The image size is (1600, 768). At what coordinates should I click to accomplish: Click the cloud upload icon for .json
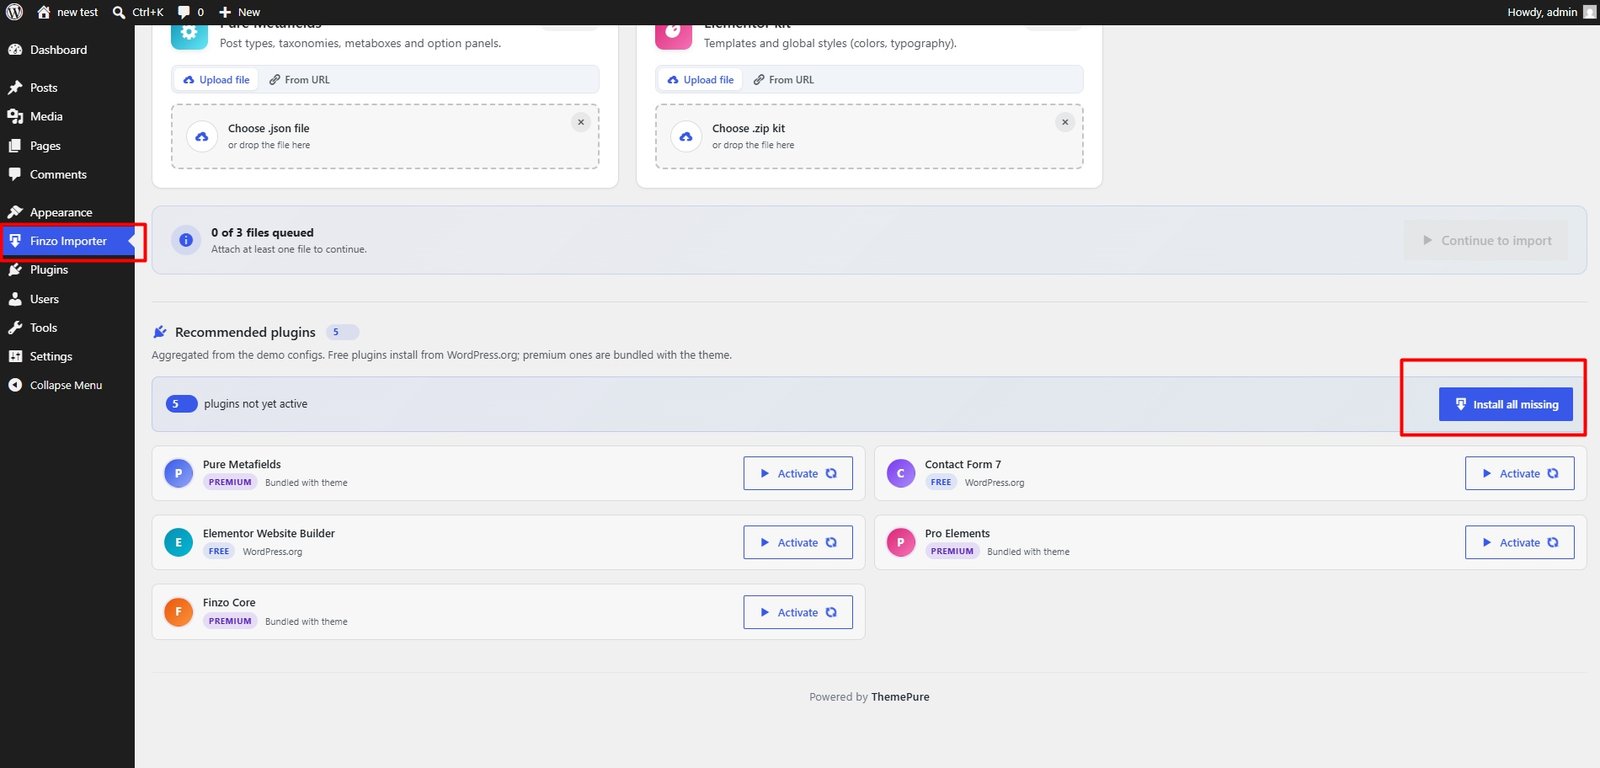[x=202, y=137]
